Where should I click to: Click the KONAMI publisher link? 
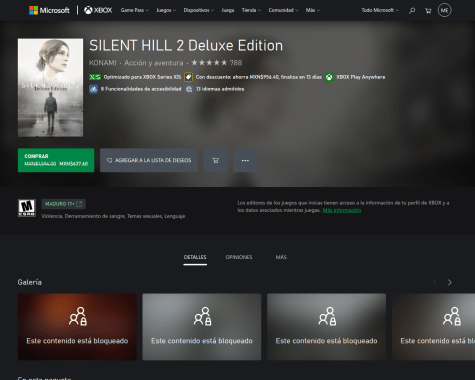tap(103, 63)
